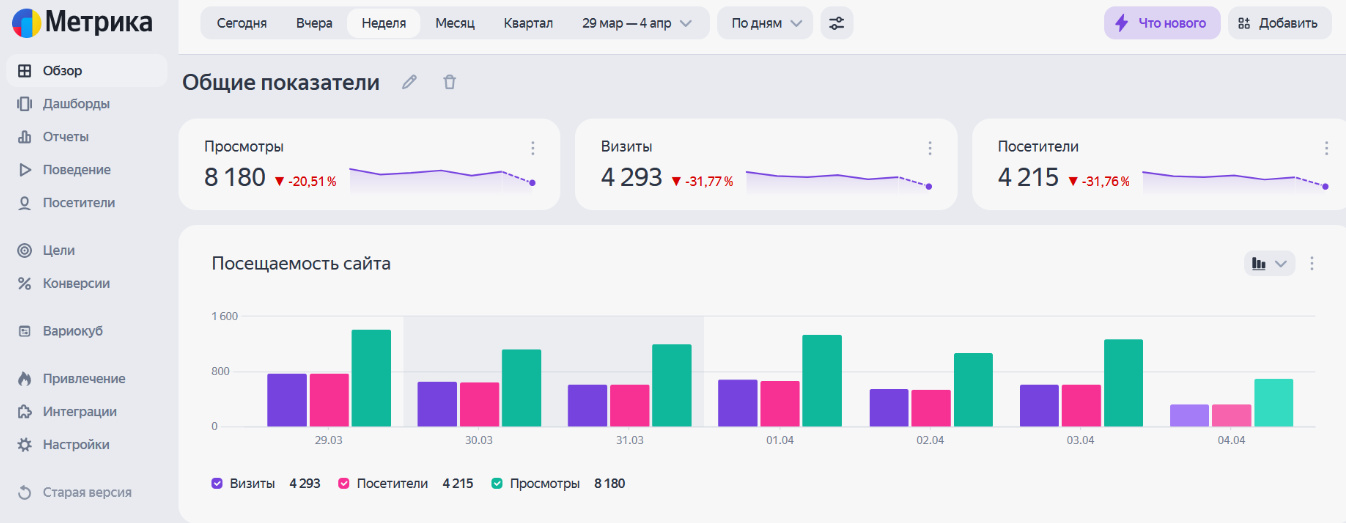1346x523 pixels.
Task: Open three-dot menu on Визиты card
Action: [x=930, y=148]
